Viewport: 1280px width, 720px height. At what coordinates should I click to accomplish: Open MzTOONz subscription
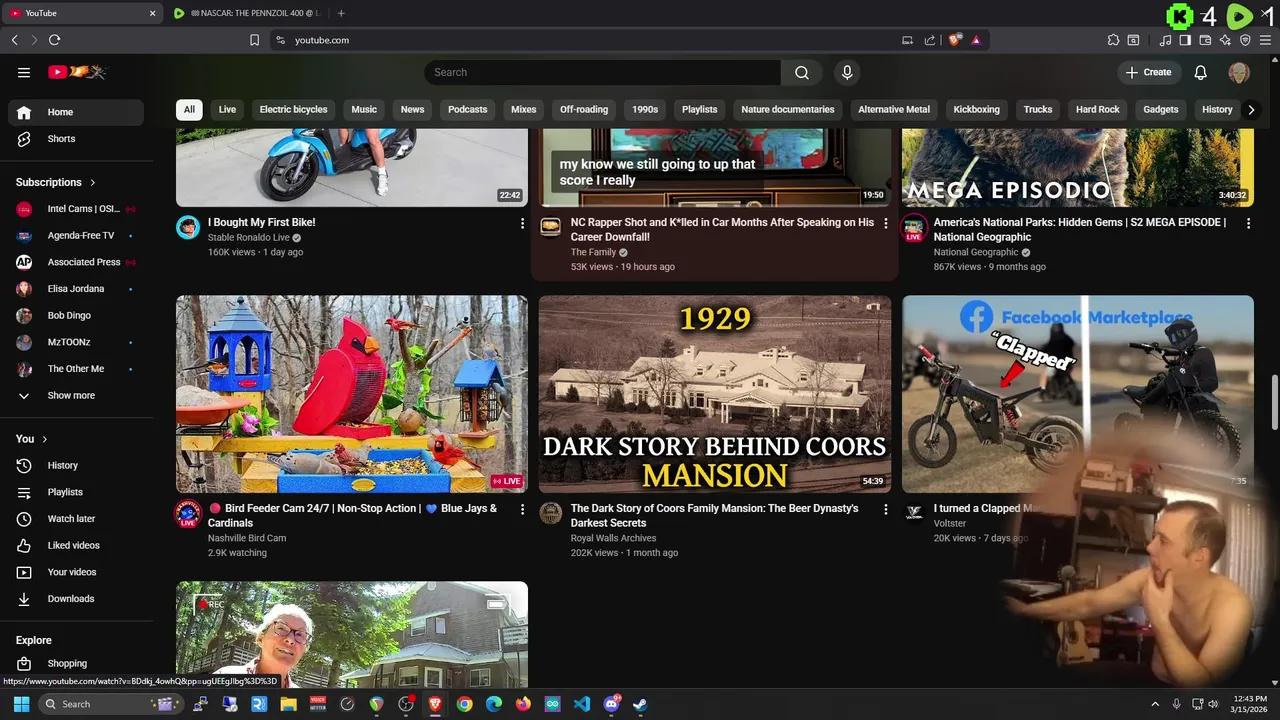[x=76, y=342]
